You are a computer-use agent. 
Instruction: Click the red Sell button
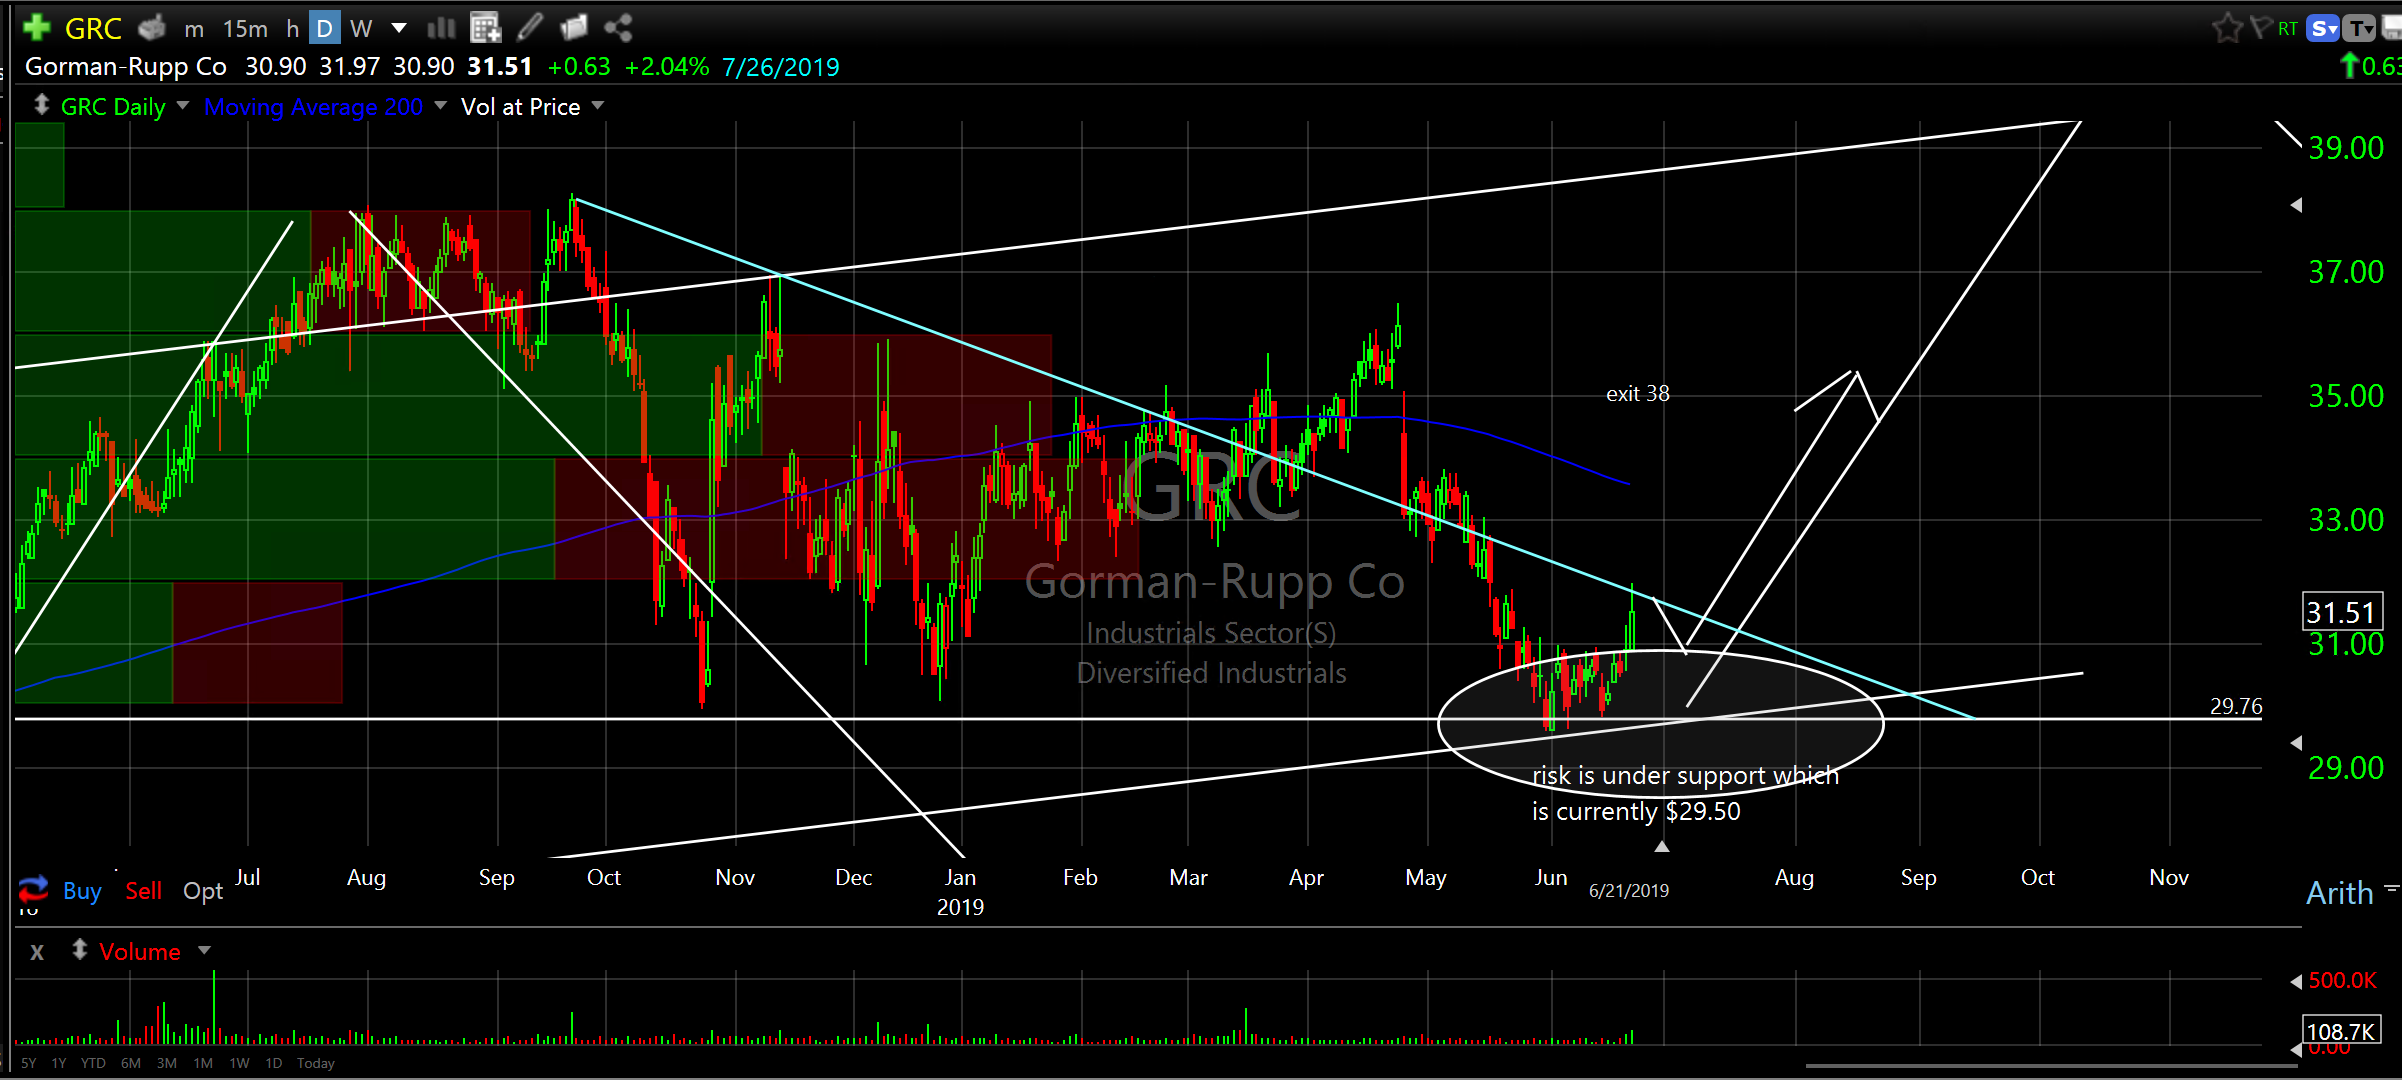click(x=143, y=890)
